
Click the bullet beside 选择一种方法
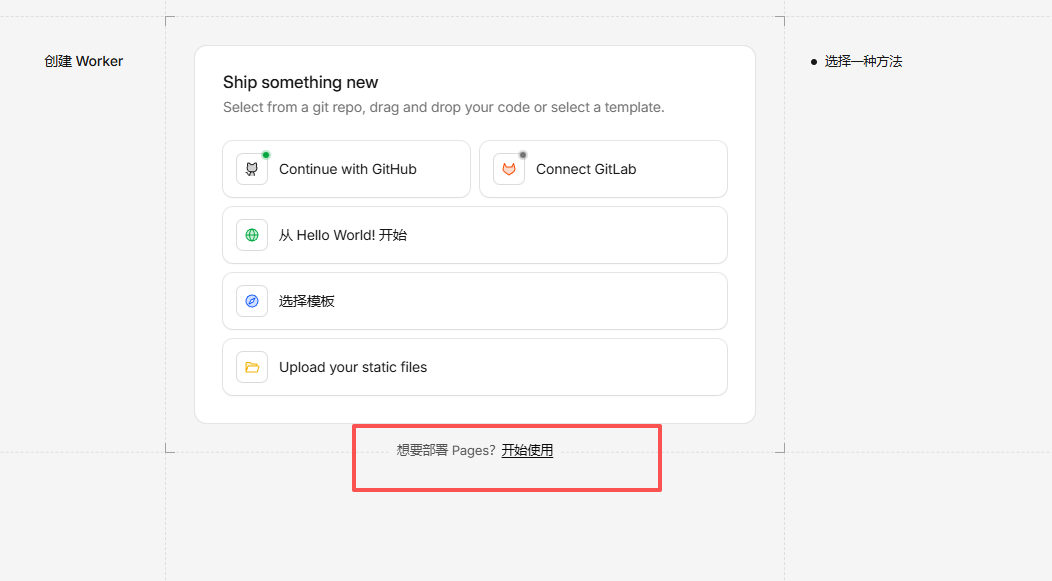[x=814, y=62]
